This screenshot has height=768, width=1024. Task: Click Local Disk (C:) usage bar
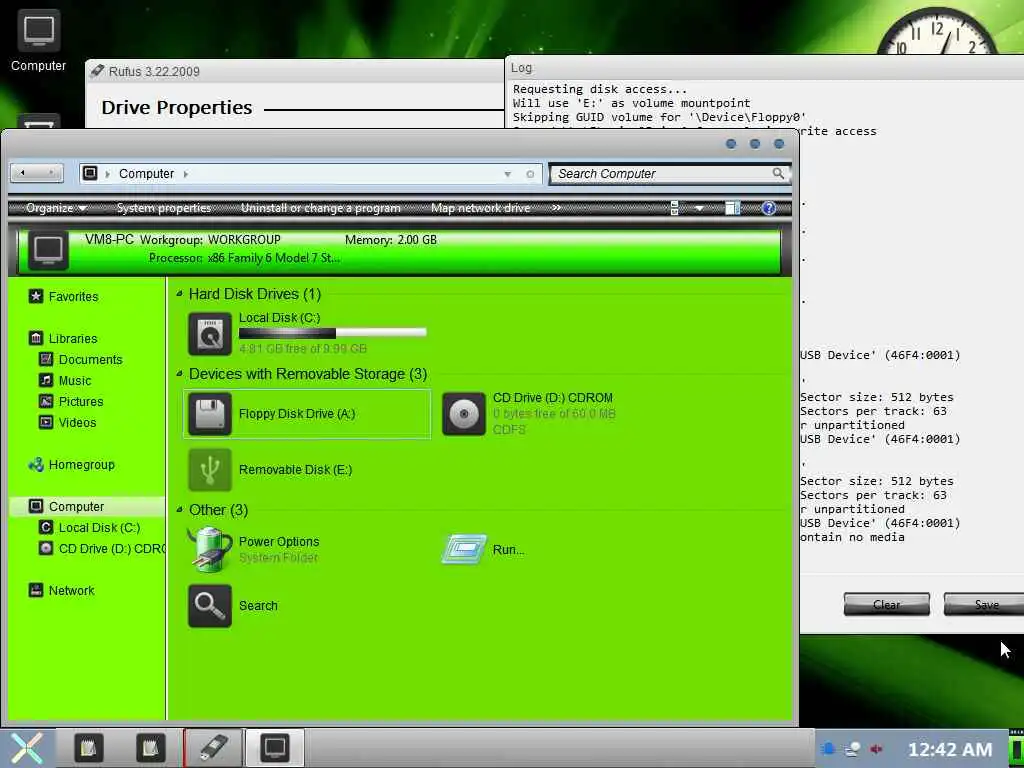[332, 332]
